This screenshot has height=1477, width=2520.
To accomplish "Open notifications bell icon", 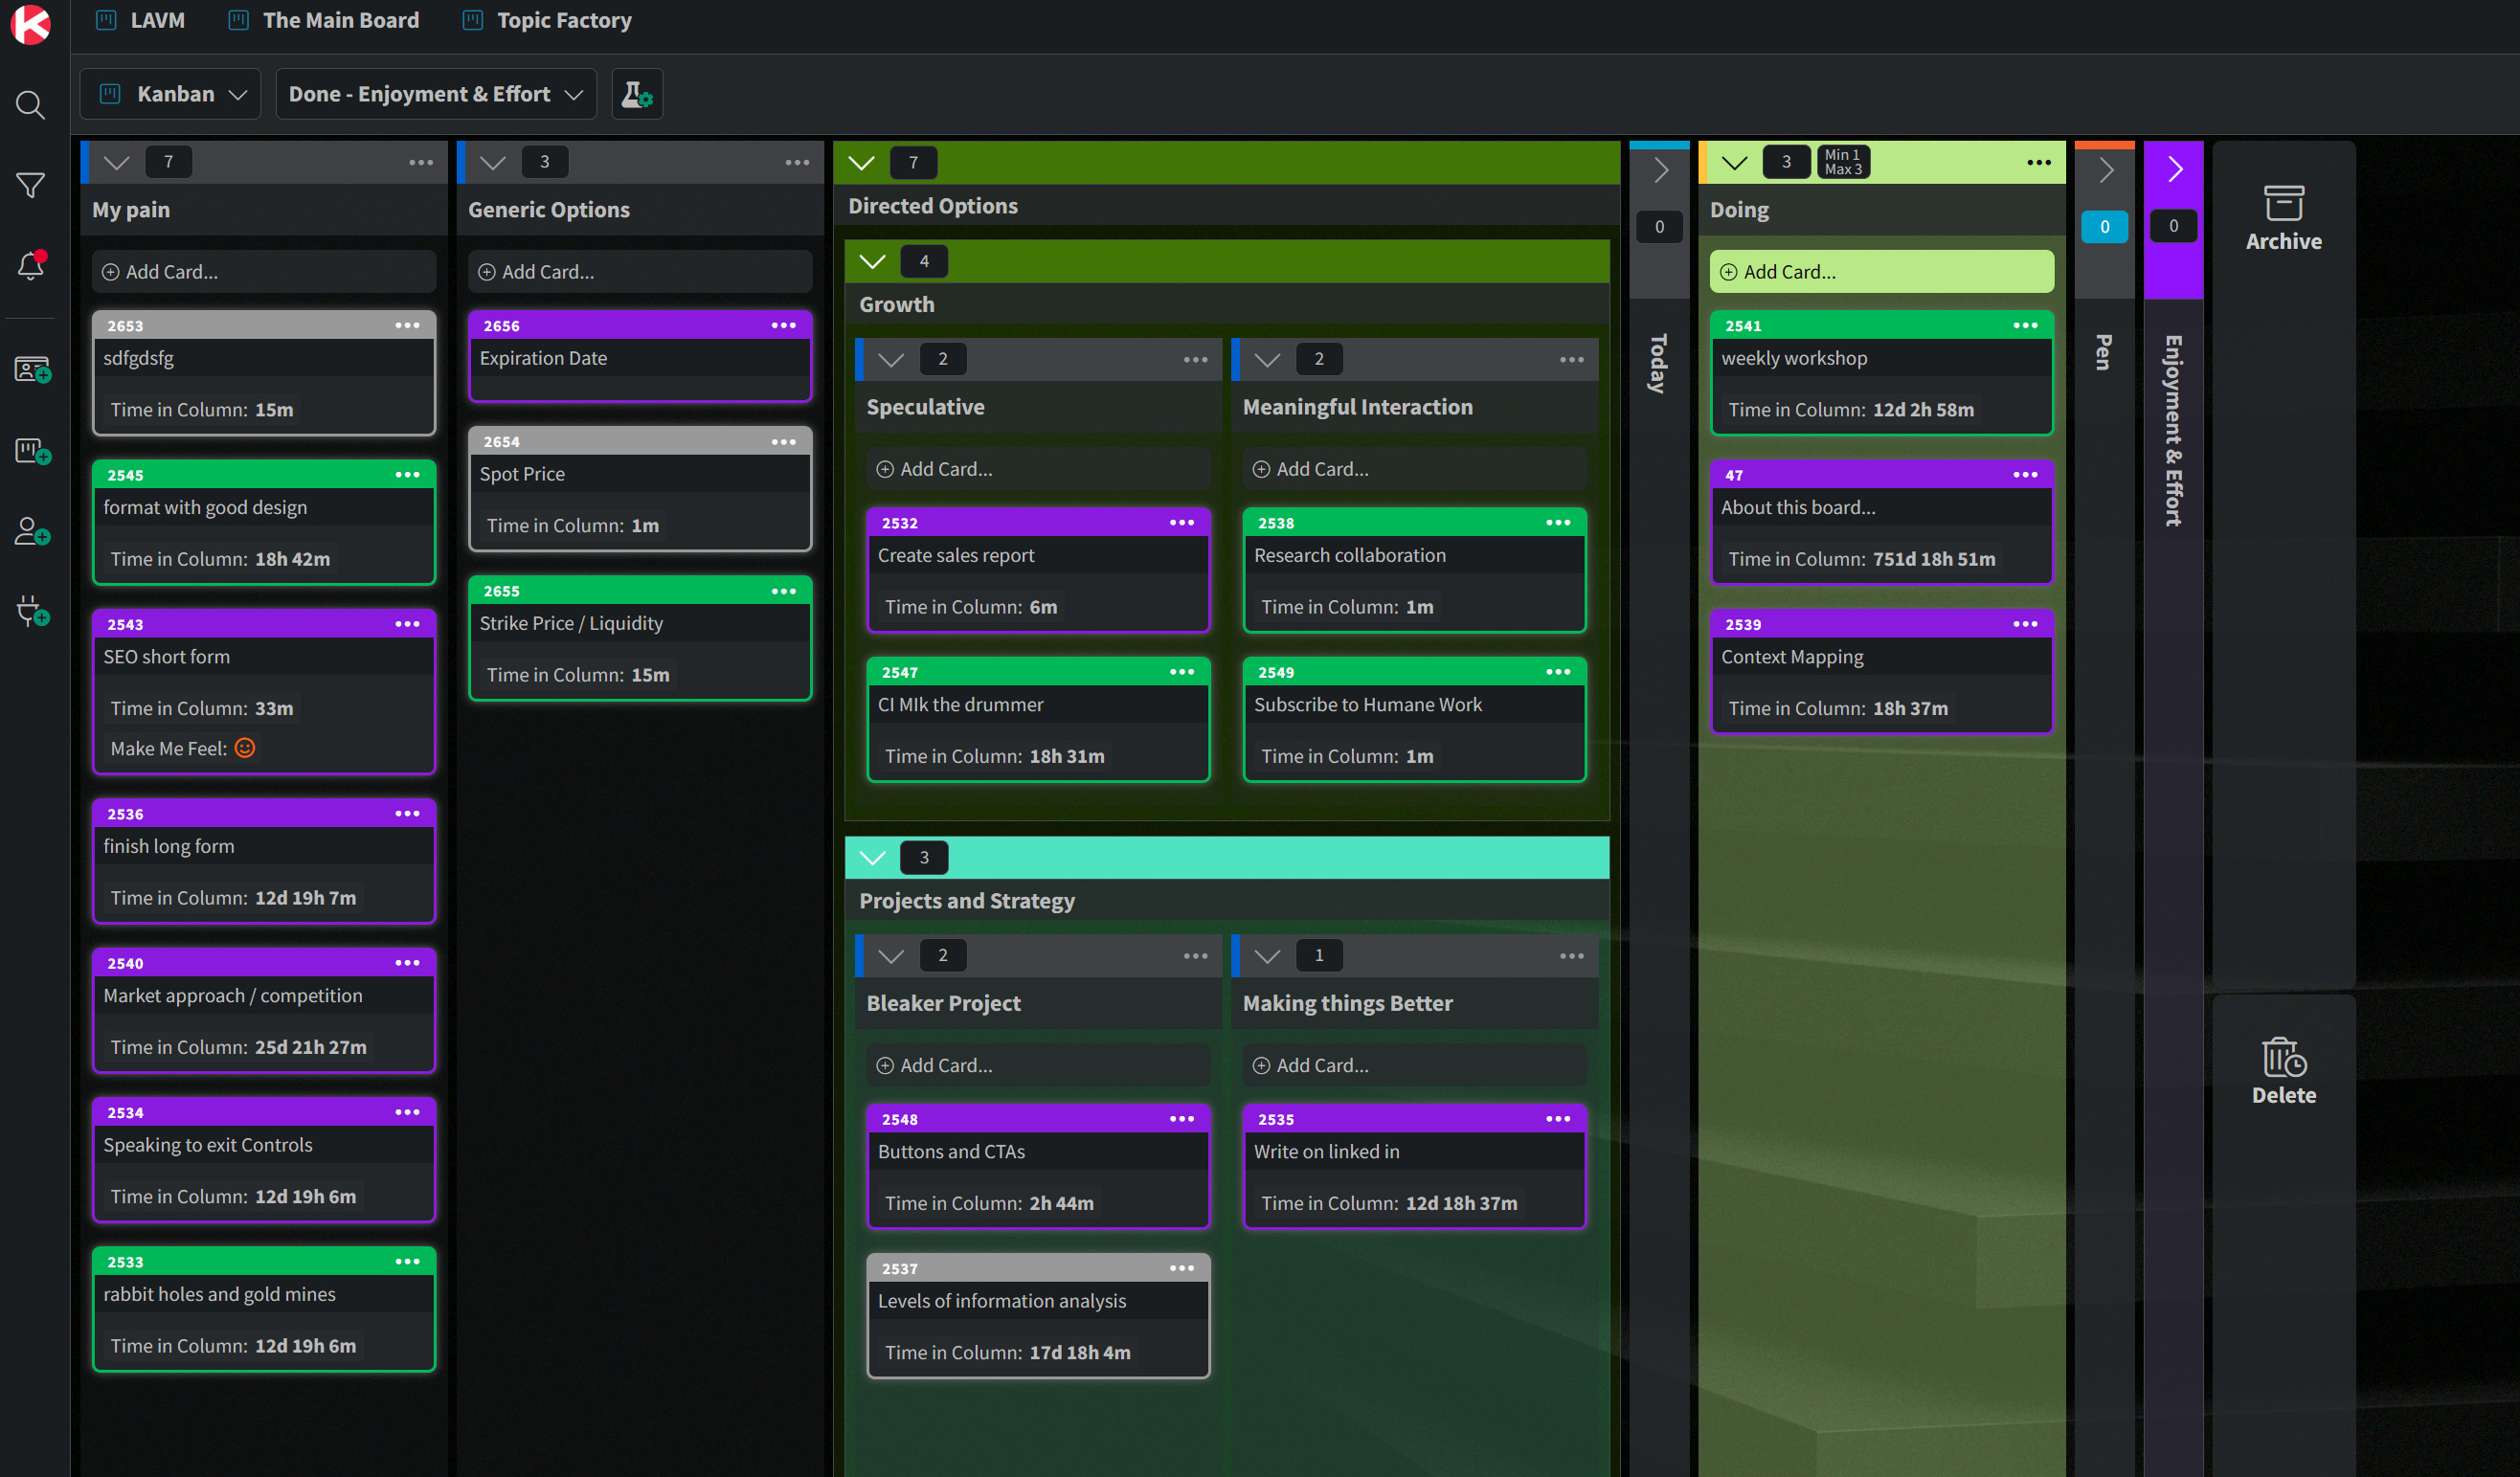I will point(30,265).
